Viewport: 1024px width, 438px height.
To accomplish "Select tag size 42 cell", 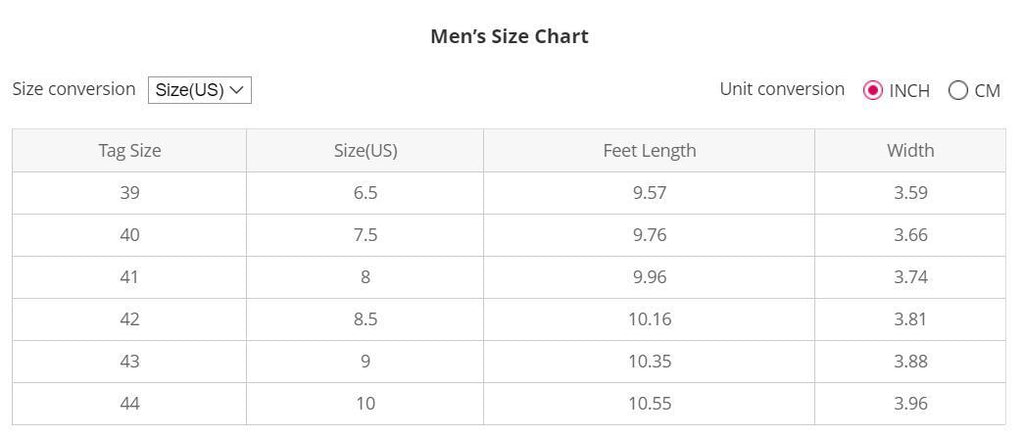I will tap(129, 319).
